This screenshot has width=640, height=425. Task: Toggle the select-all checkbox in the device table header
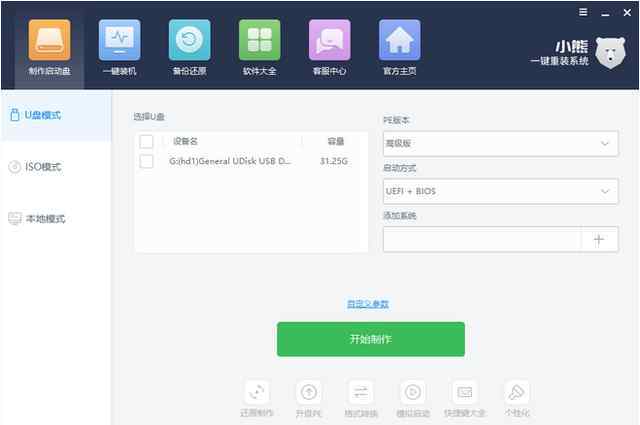click(146, 142)
